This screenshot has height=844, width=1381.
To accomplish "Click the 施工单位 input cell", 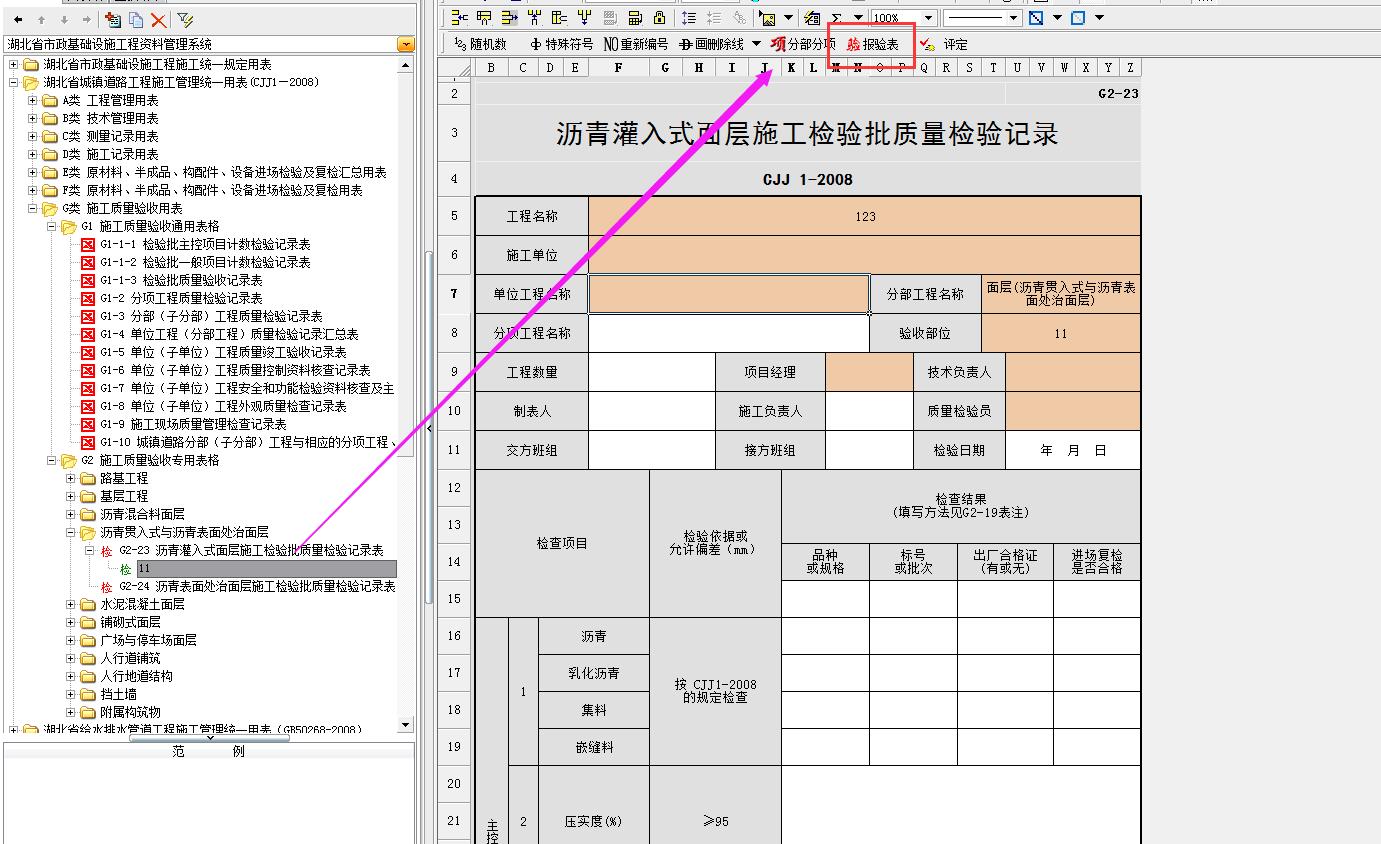I will (864, 255).
